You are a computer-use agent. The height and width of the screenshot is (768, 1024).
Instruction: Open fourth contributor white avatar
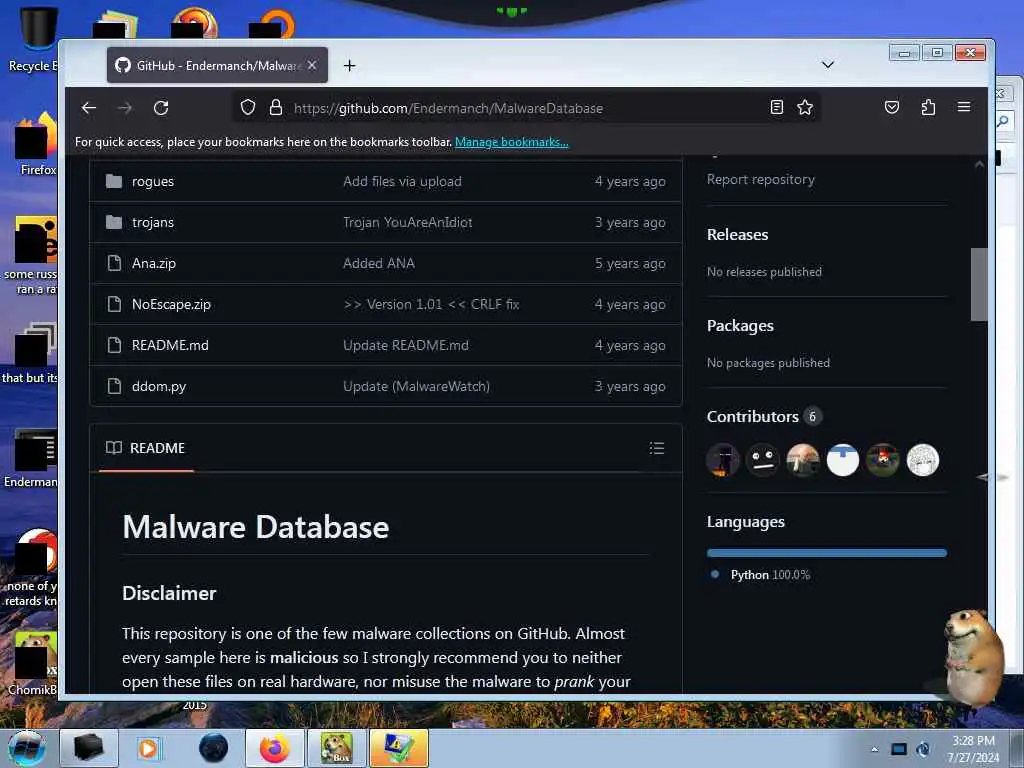click(x=842, y=460)
